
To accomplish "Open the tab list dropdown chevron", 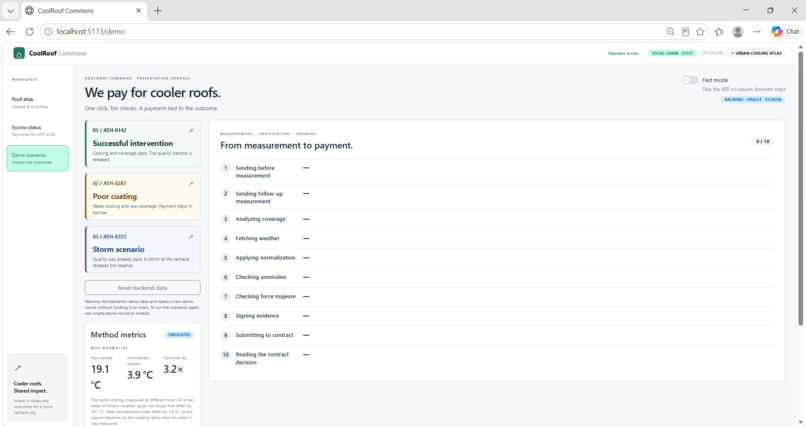I will coord(10,10).
